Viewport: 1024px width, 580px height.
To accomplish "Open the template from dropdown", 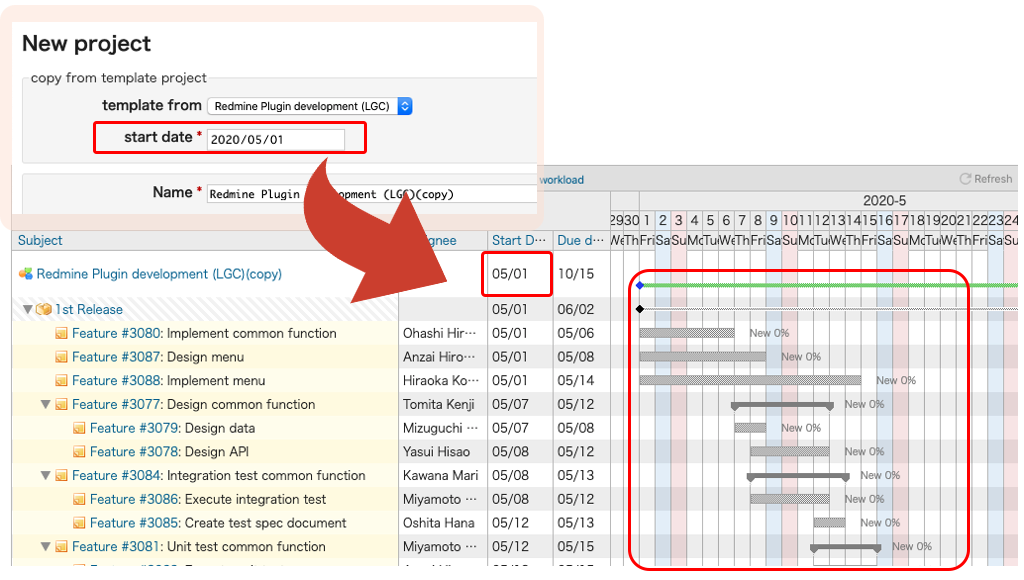I will point(310,106).
